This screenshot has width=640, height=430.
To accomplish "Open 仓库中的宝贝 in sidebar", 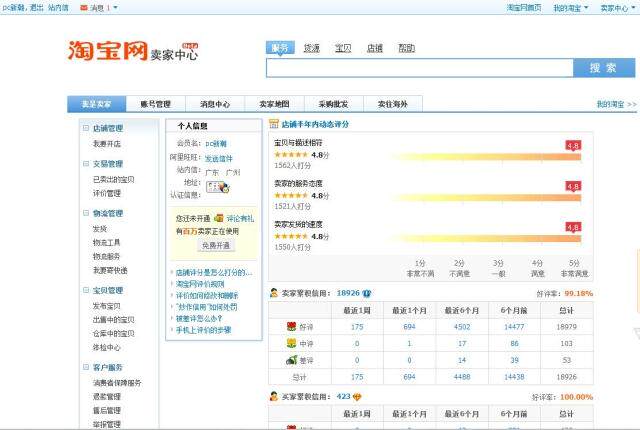I will 113,333.
